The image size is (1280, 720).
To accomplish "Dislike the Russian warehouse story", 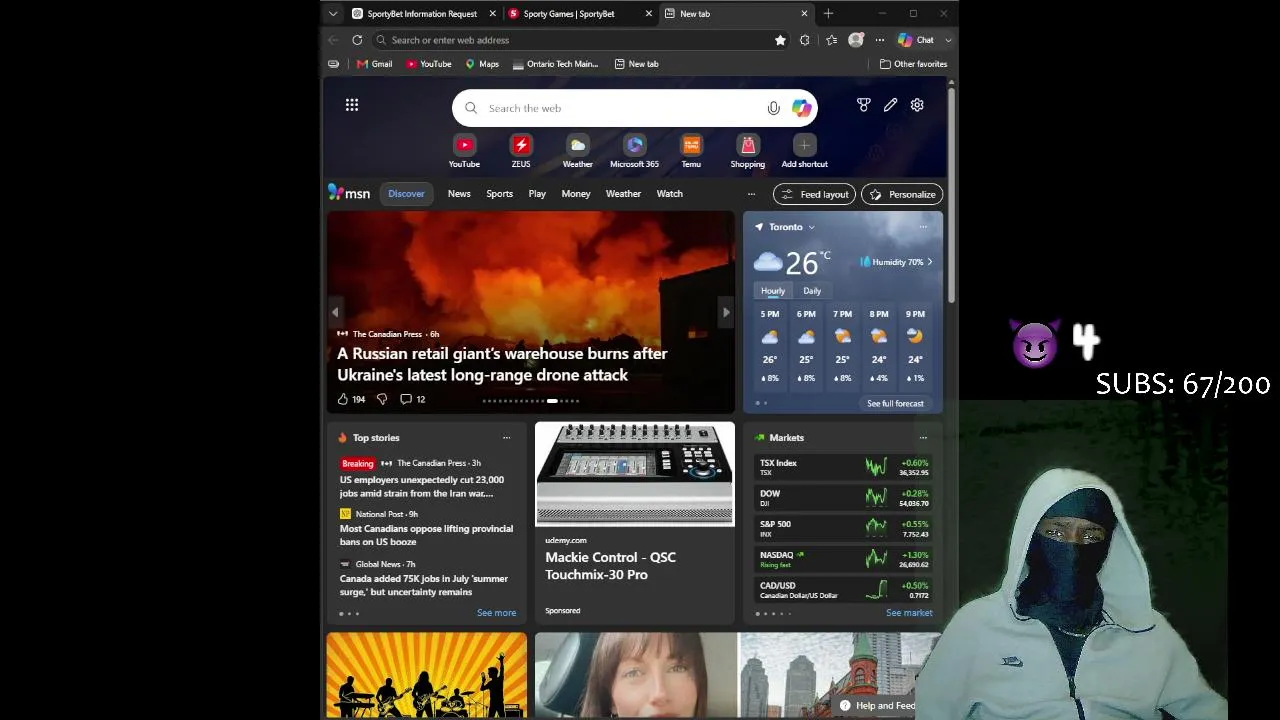I will 382,399.
